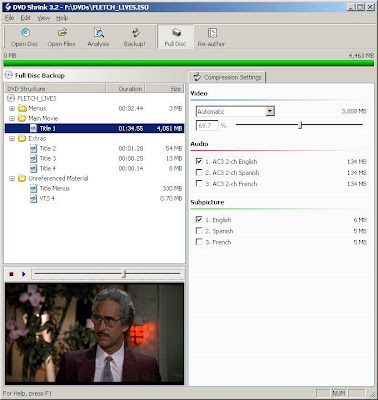Click the Open Disc toolbar icon
Screen dimensions: 378x400
(25, 33)
